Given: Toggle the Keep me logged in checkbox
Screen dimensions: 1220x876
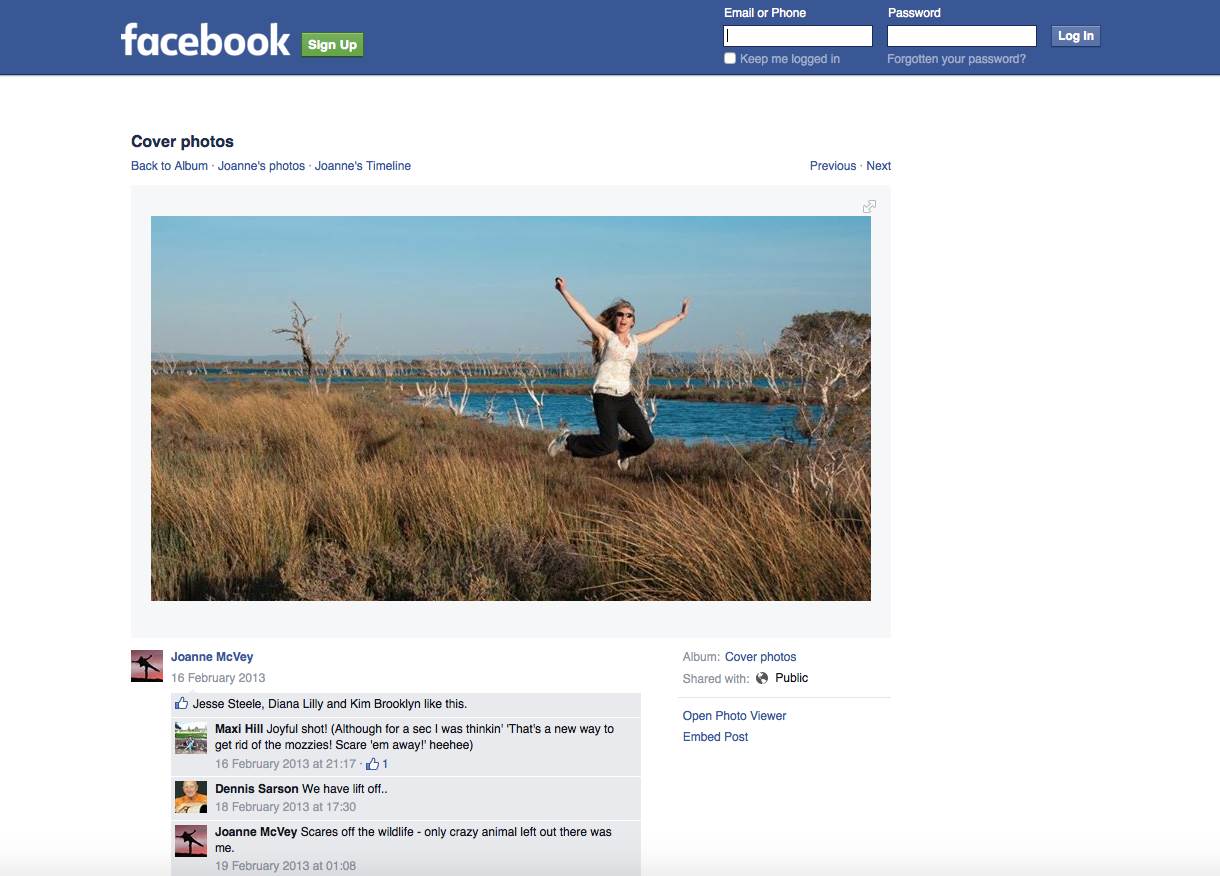Looking at the screenshot, I should click(730, 59).
